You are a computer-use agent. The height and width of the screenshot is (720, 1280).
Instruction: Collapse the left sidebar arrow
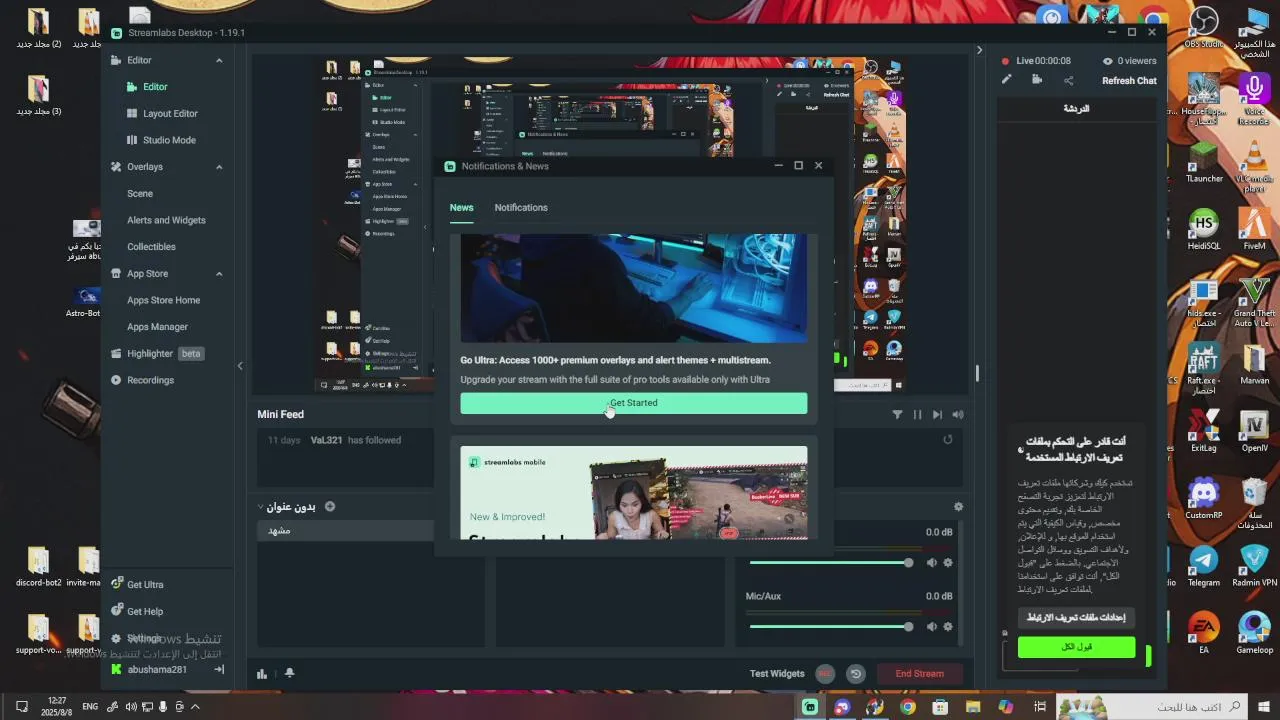(x=240, y=366)
